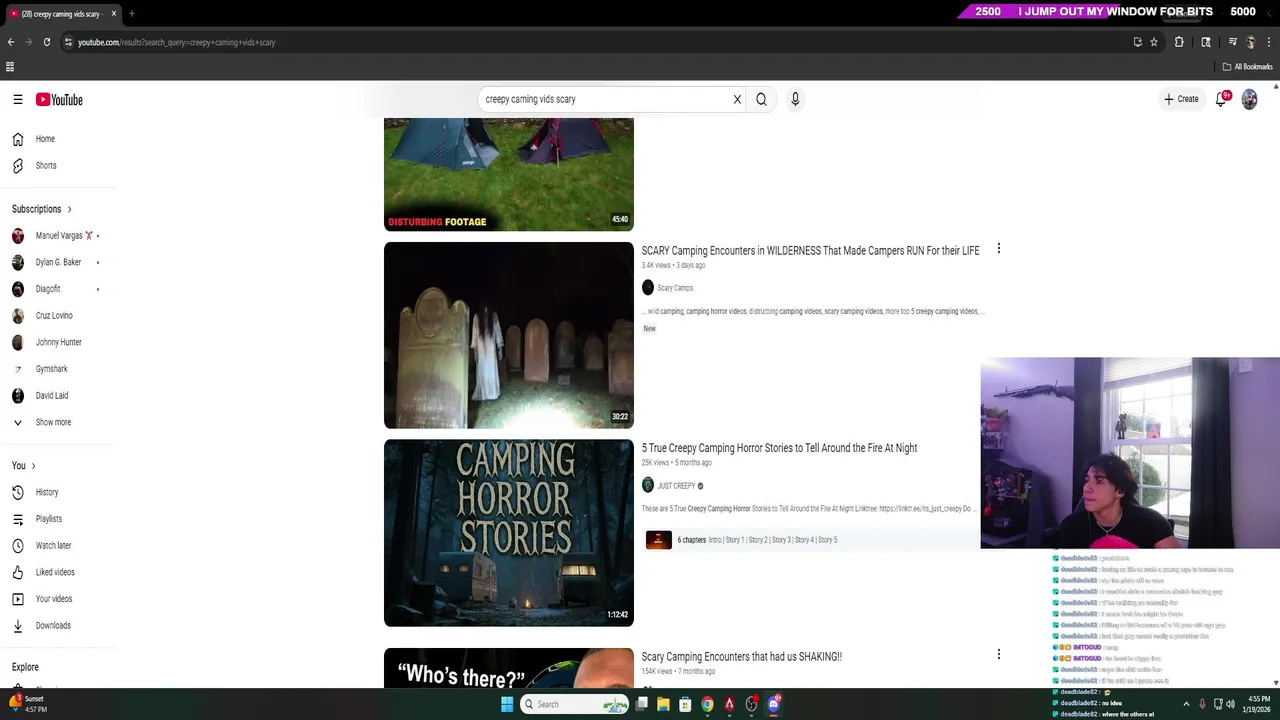Screen dimensions: 1280x720
Task: Open the taskbar clock showing 4:55 PM
Action: coord(1255,704)
